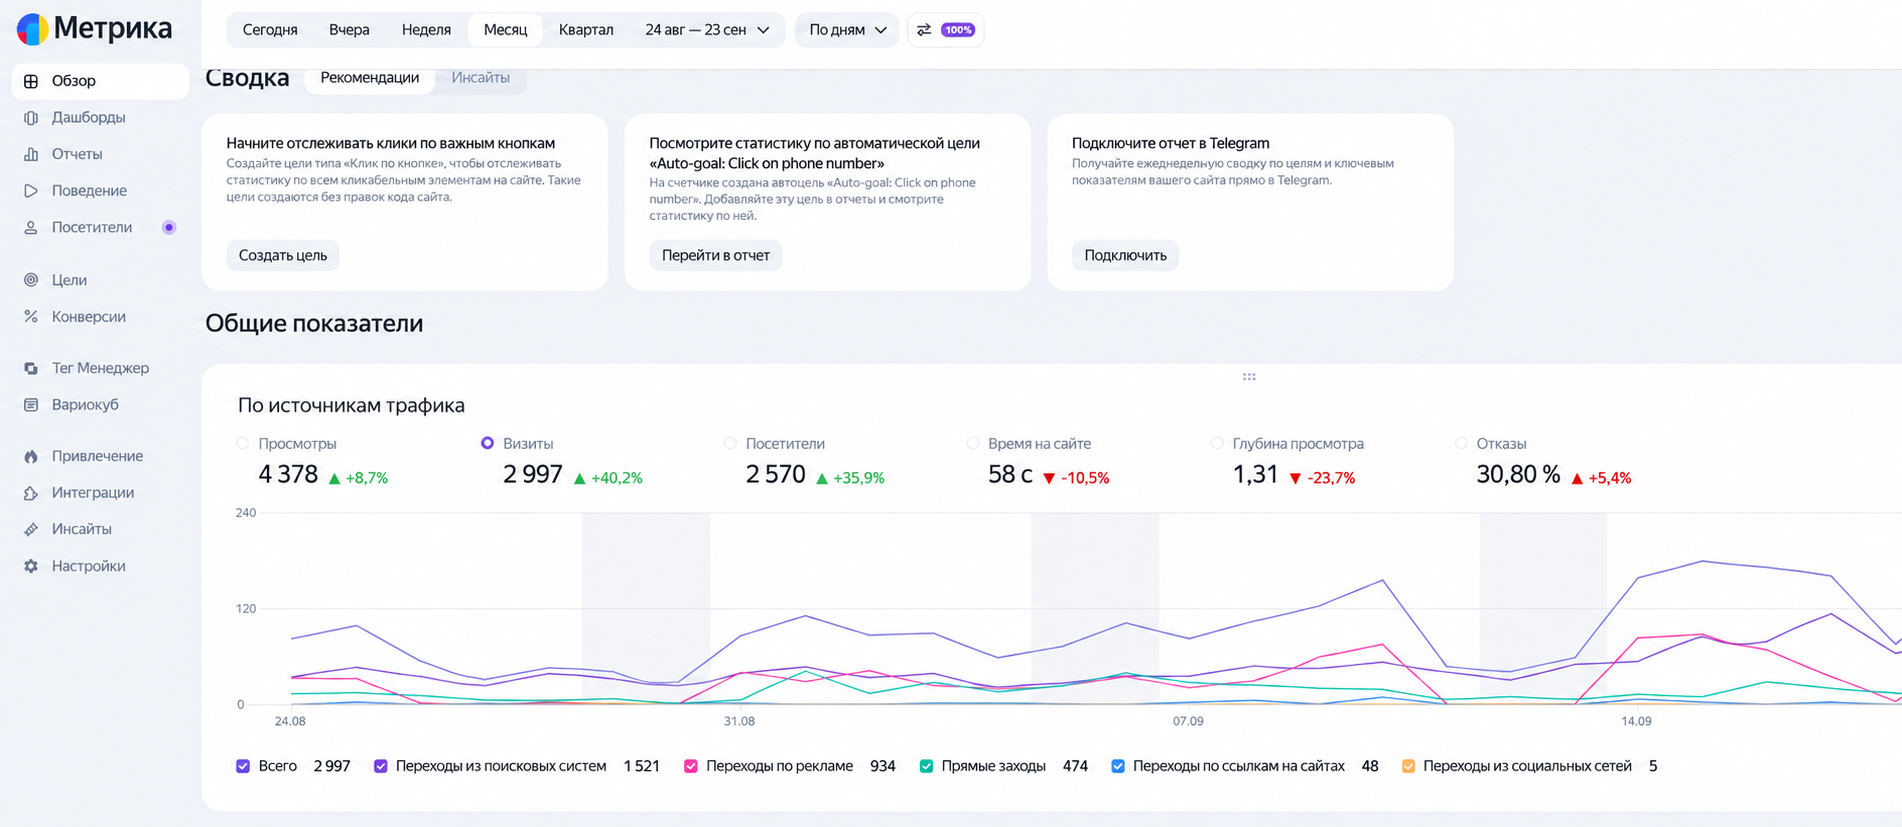
Task: Click the Поведение play icon
Action: [31, 191]
